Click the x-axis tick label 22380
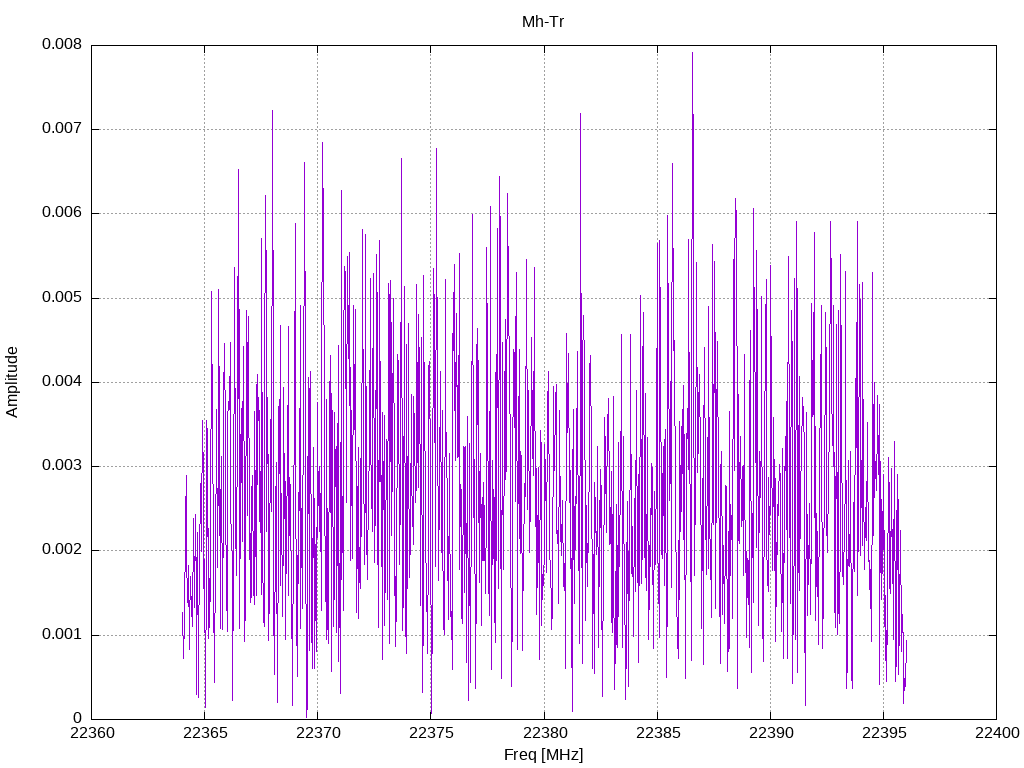The width and height of the screenshot is (1024, 768). tap(544, 733)
